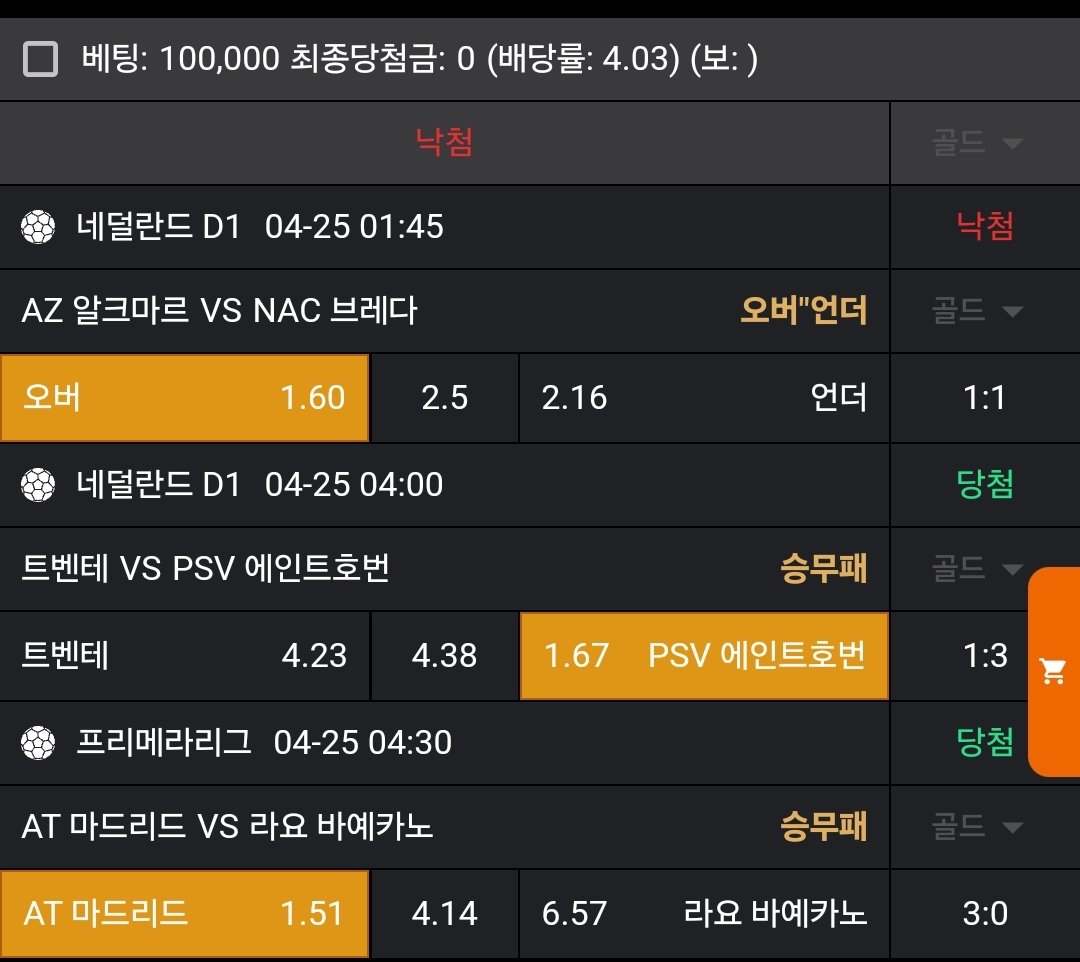Image resolution: width=1080 pixels, height=962 pixels.
Task: Select PSV 에인트호번 1.67 odds cell
Action: [x=704, y=656]
